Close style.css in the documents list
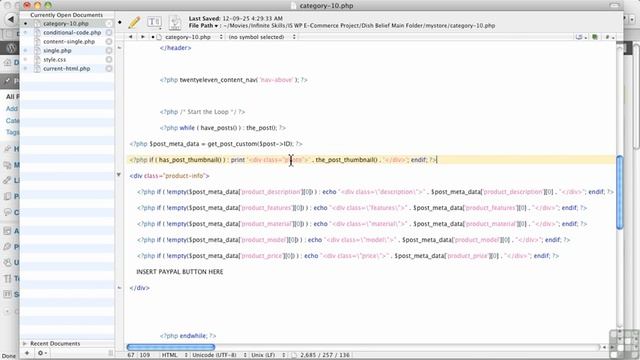 (109, 60)
